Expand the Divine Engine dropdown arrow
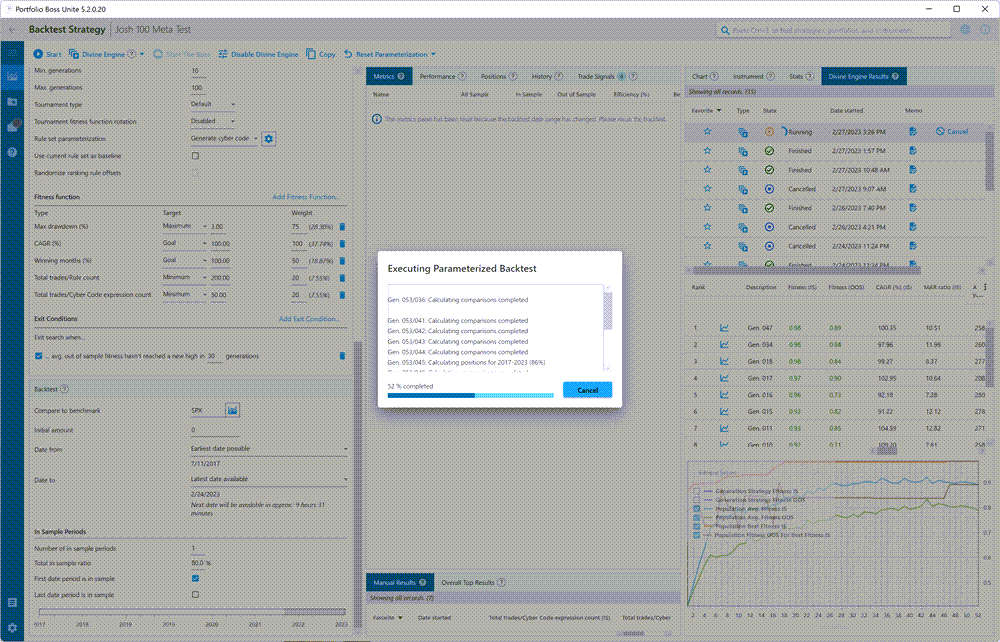 (142, 54)
